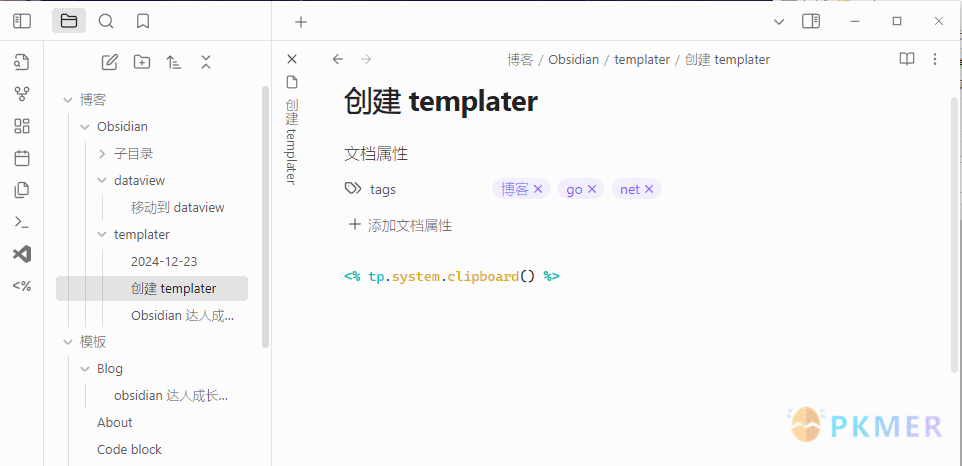Click templater in the breadcrumb path

pyautogui.click(x=642, y=59)
